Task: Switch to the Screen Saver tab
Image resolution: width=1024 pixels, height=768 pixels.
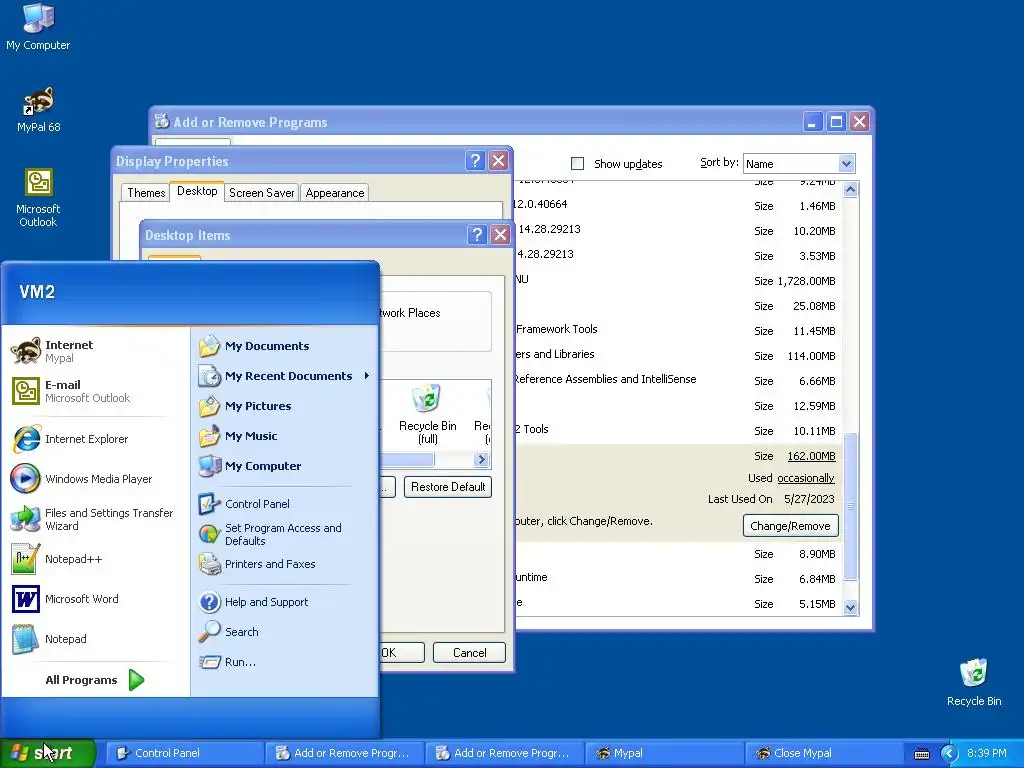Action: click(x=261, y=193)
